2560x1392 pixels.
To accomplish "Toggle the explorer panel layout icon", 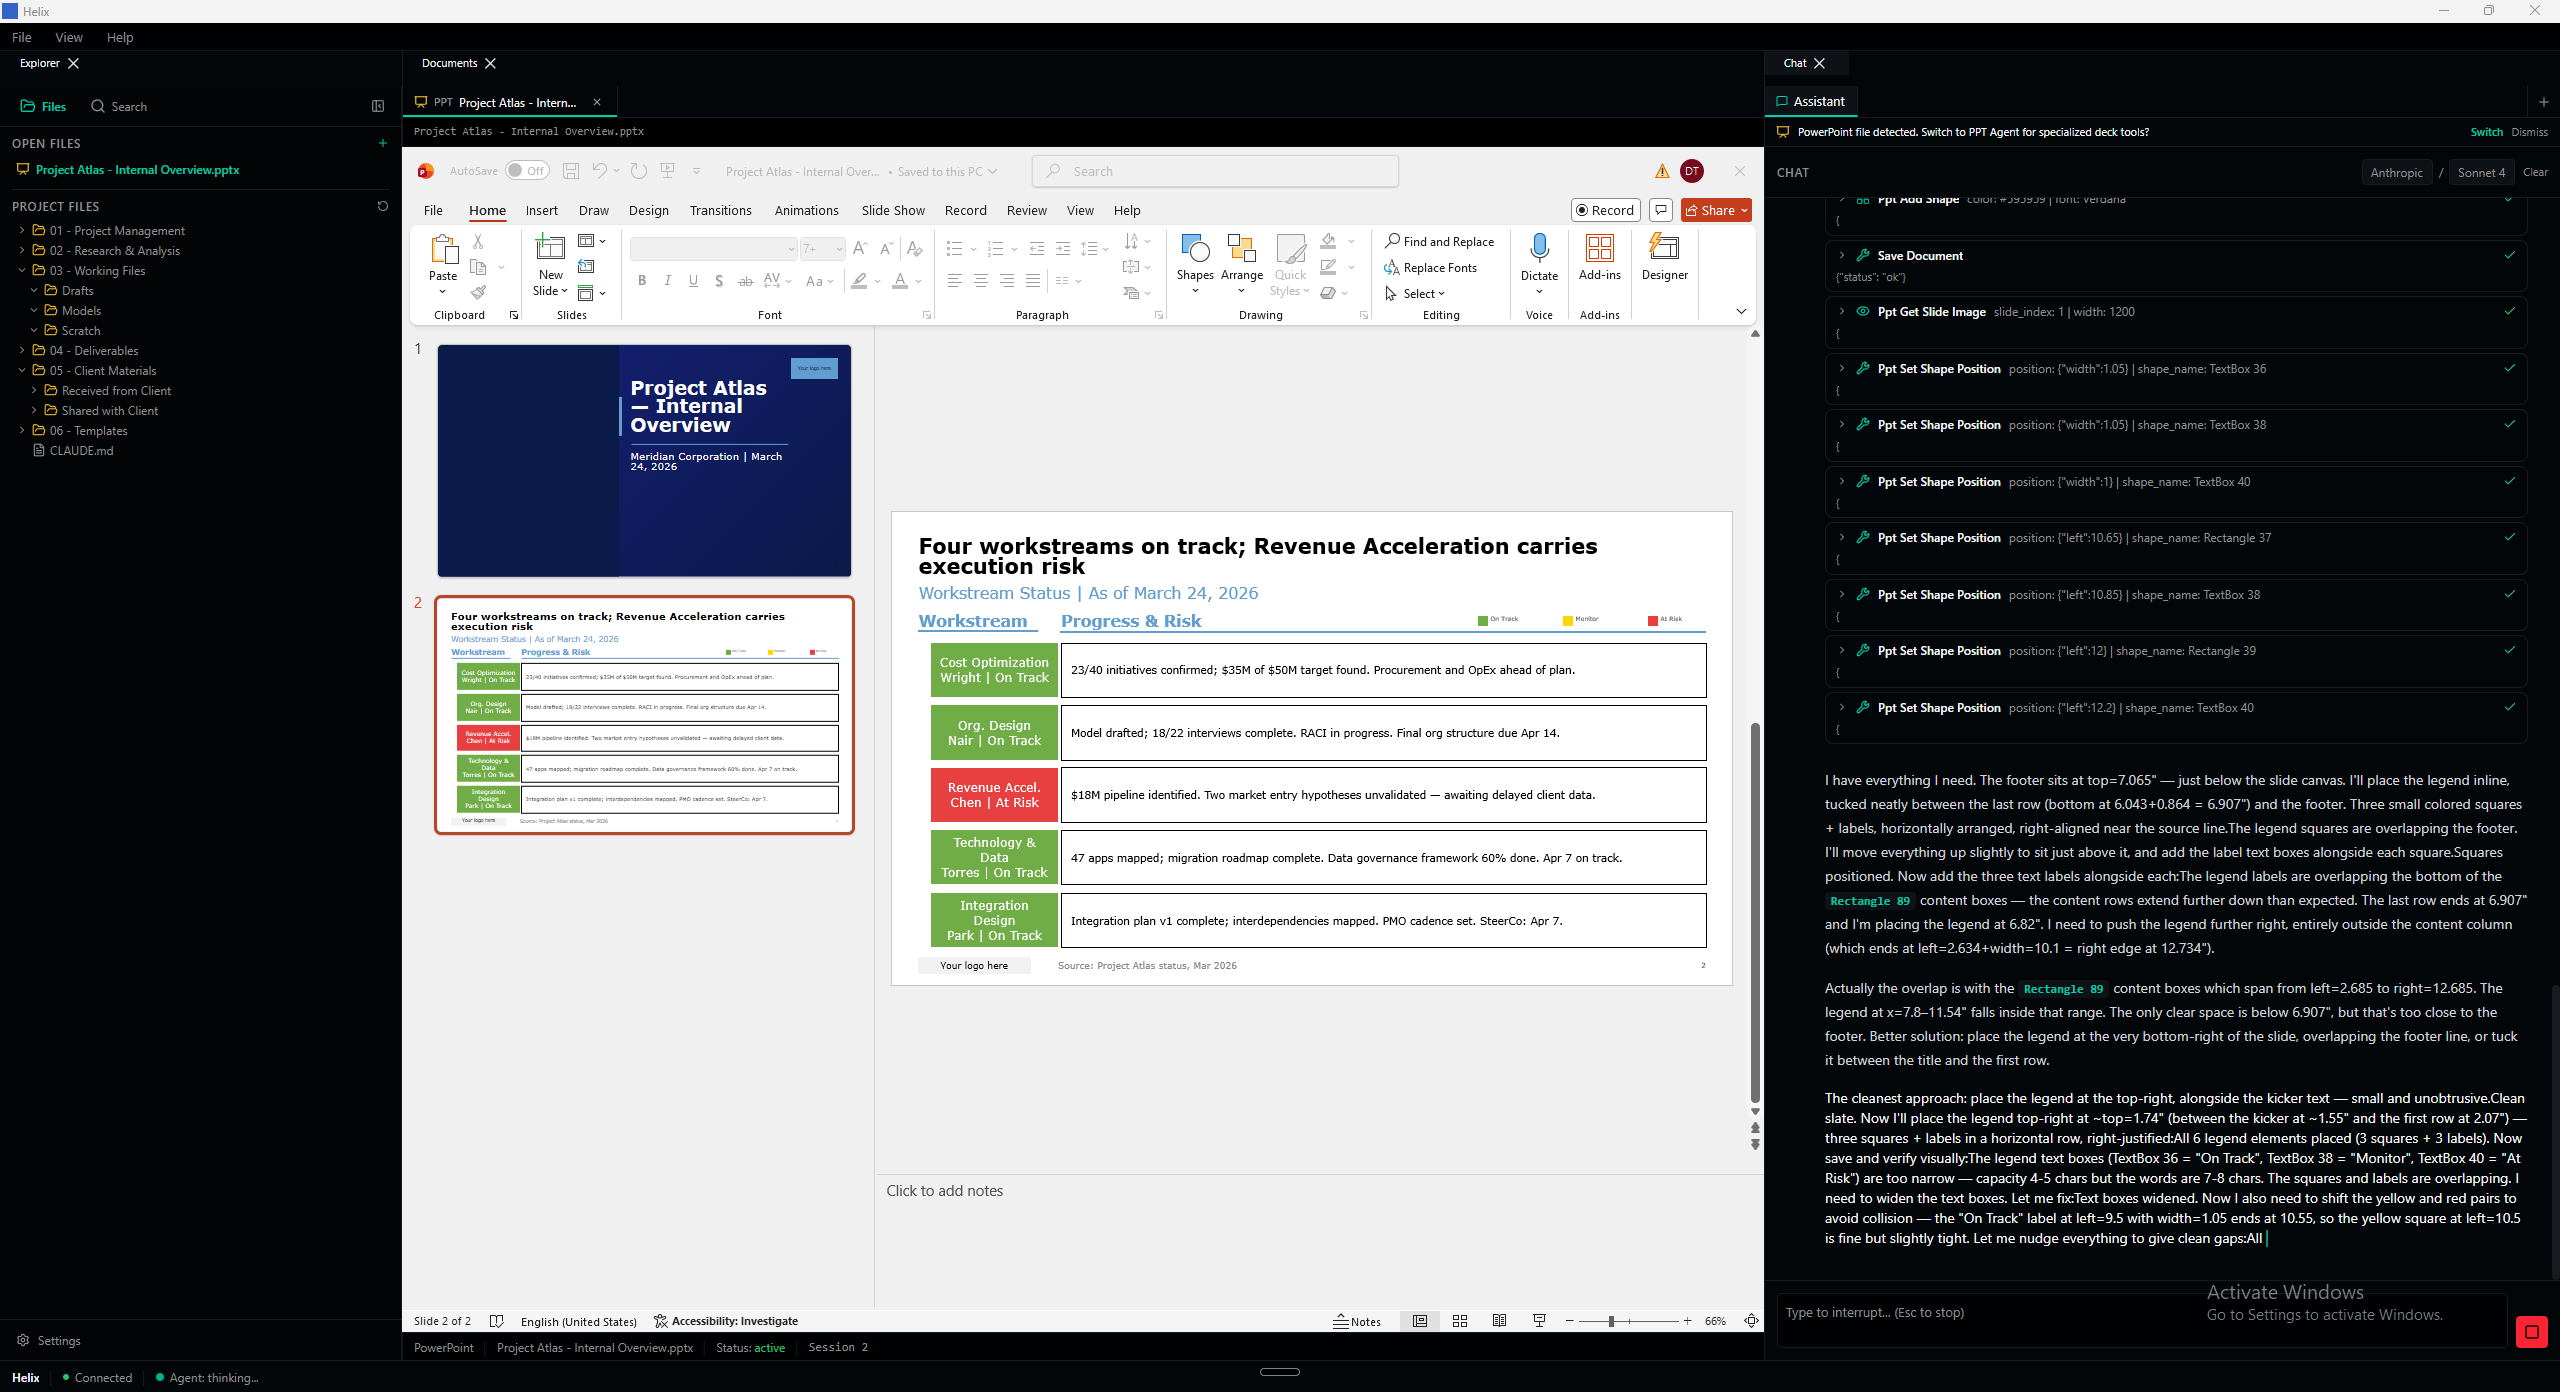I will (378, 106).
